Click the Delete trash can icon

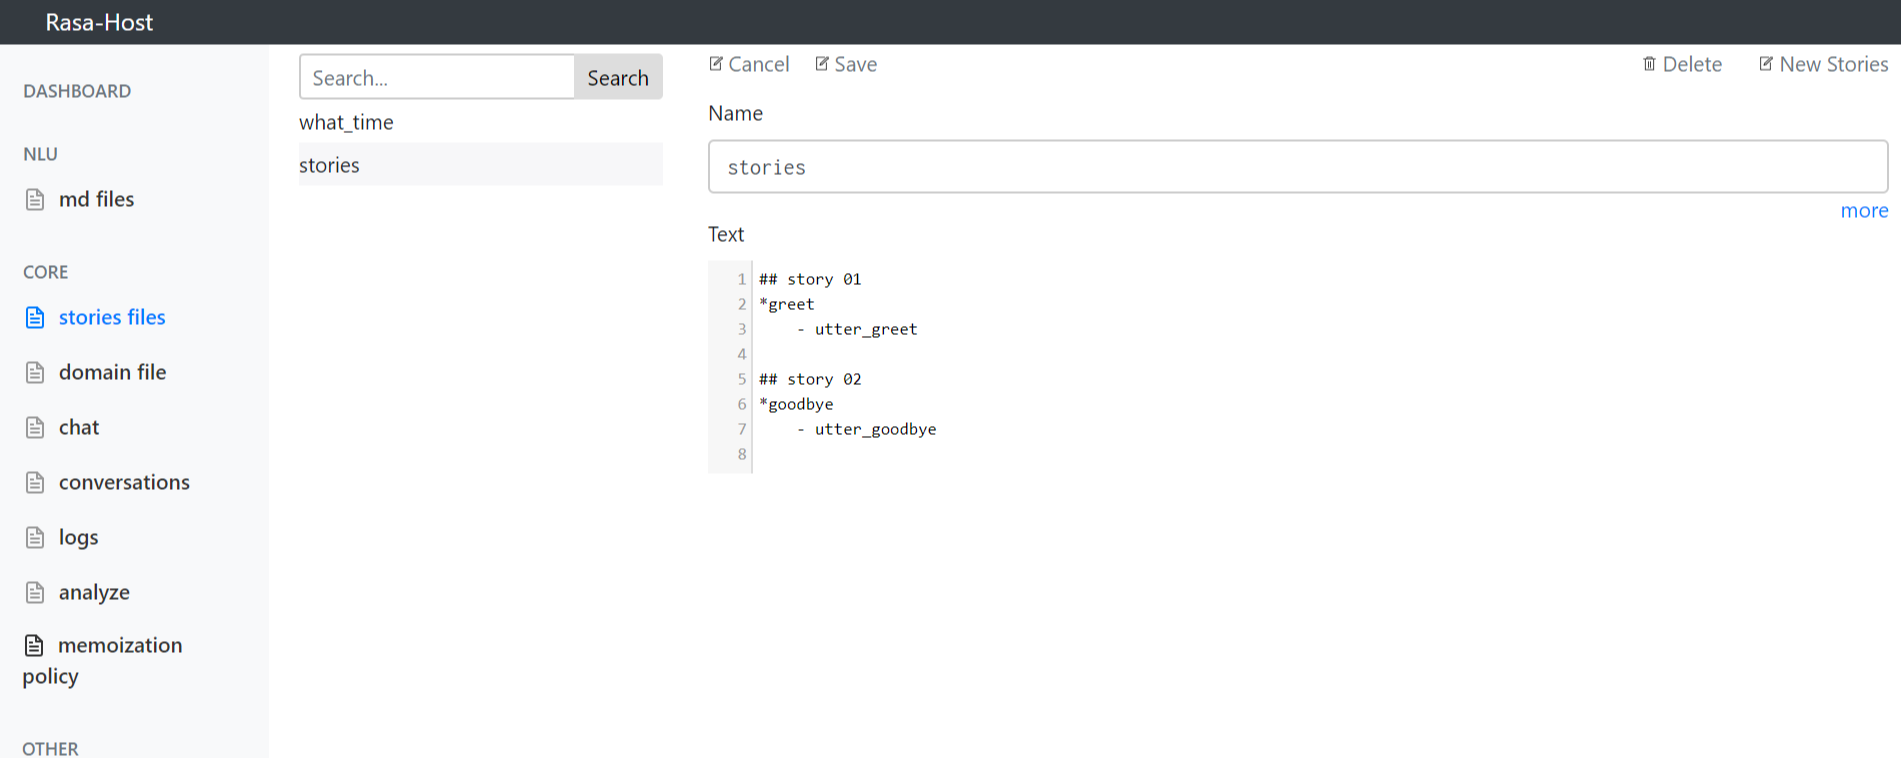[x=1649, y=64]
